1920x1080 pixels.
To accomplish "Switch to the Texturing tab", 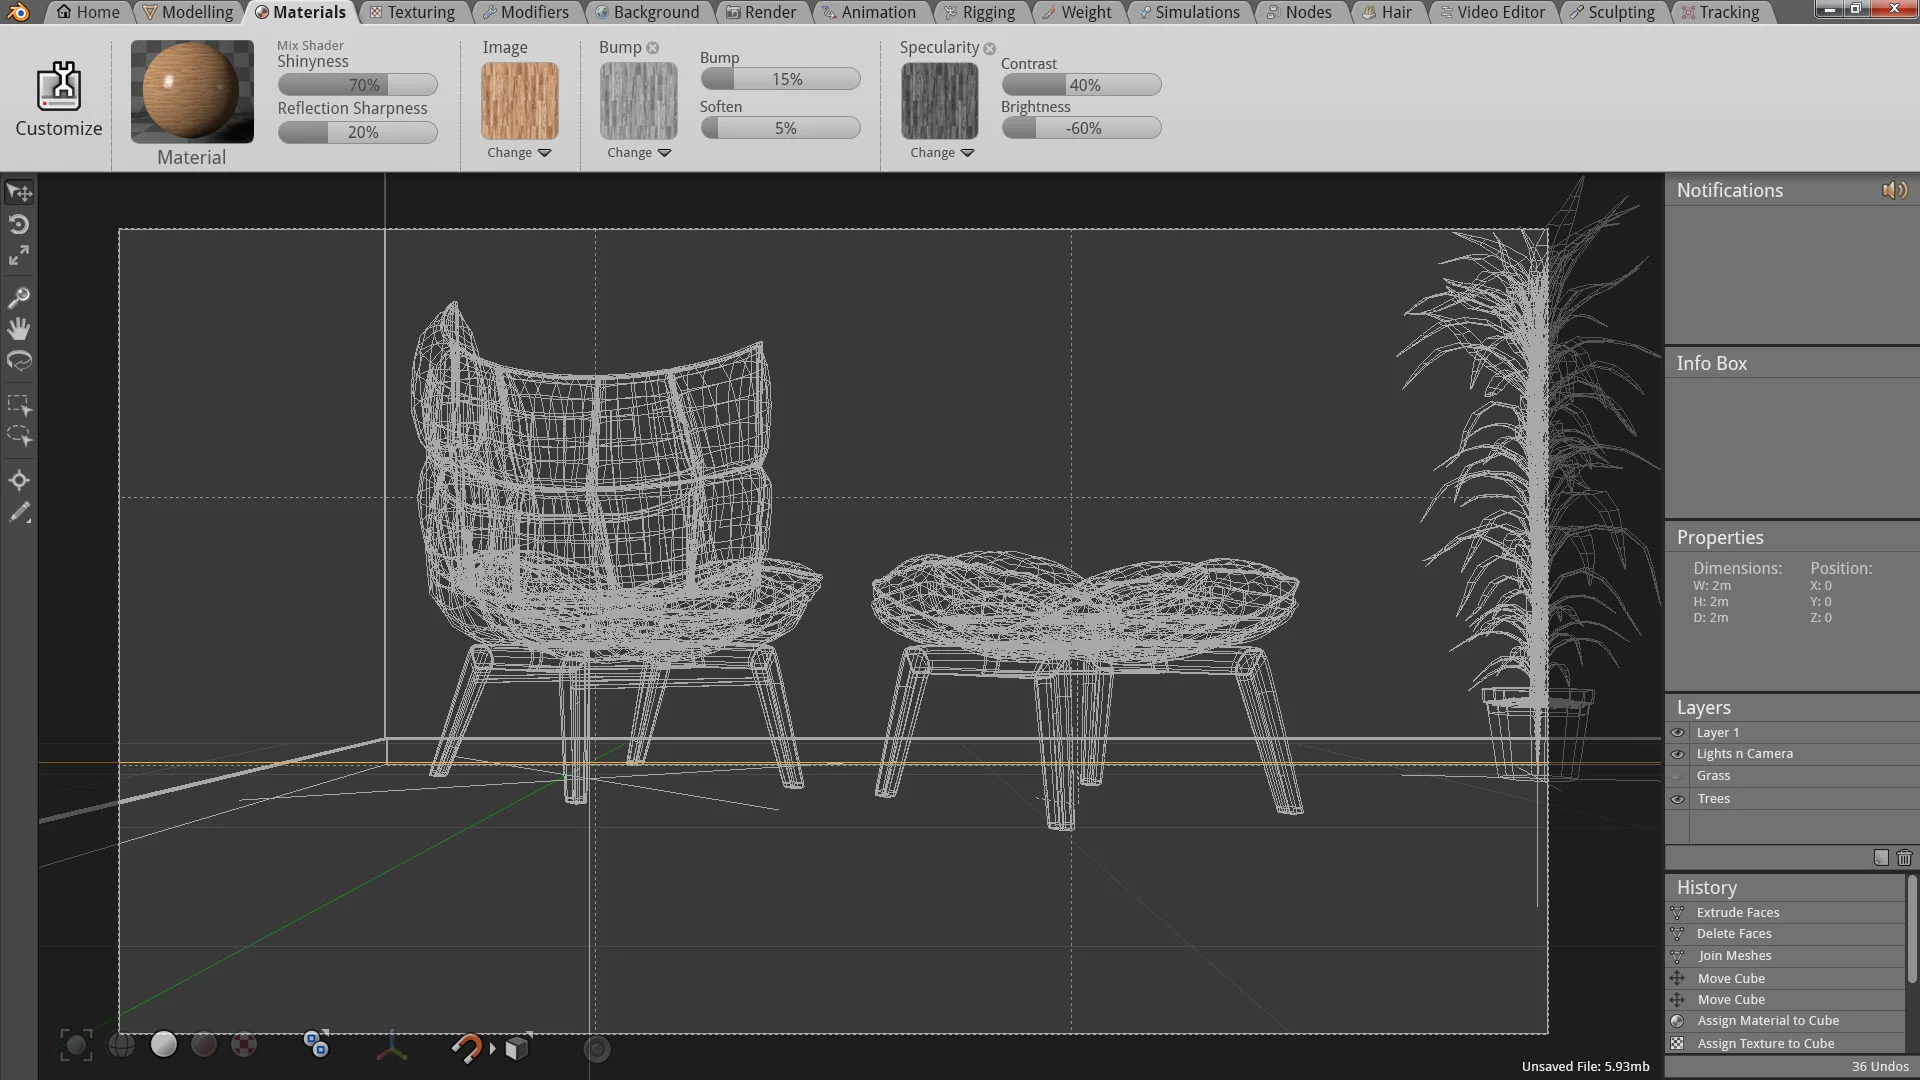I will pyautogui.click(x=411, y=12).
